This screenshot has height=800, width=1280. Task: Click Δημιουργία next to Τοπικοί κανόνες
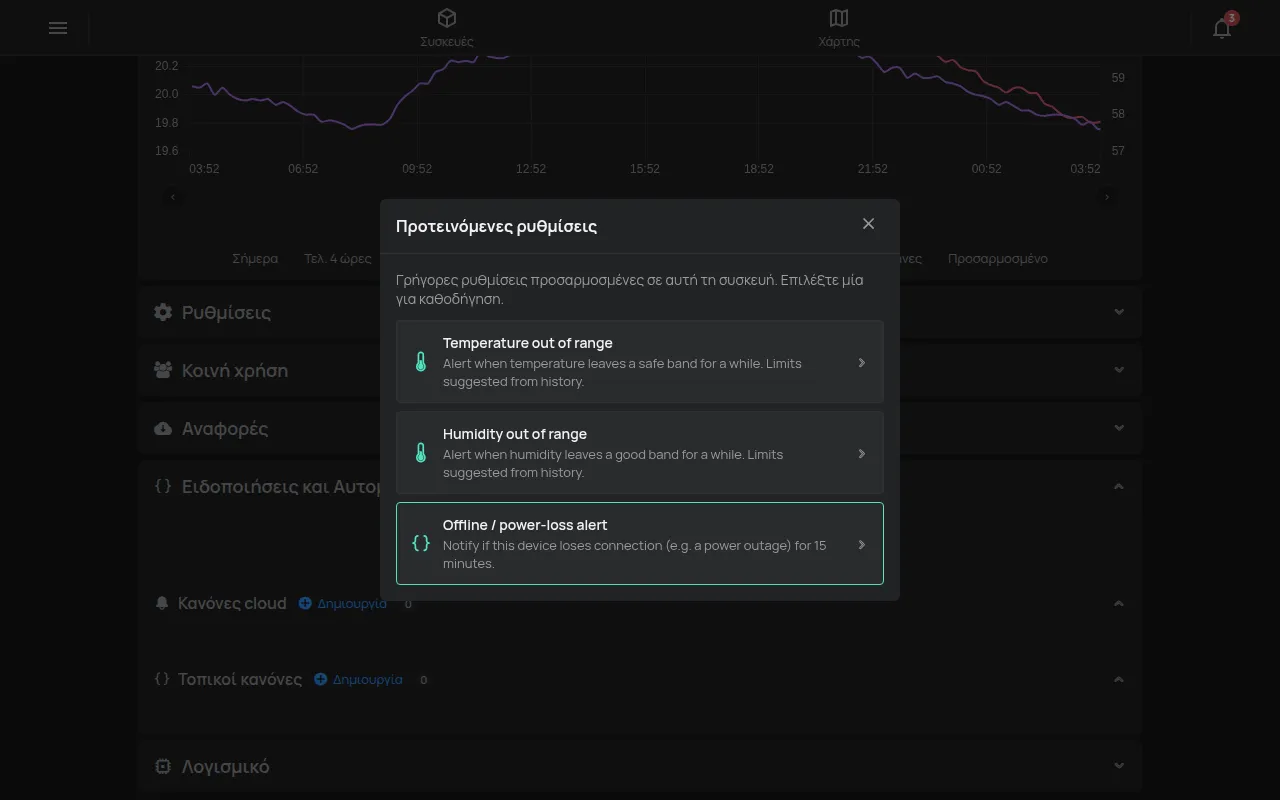click(359, 679)
